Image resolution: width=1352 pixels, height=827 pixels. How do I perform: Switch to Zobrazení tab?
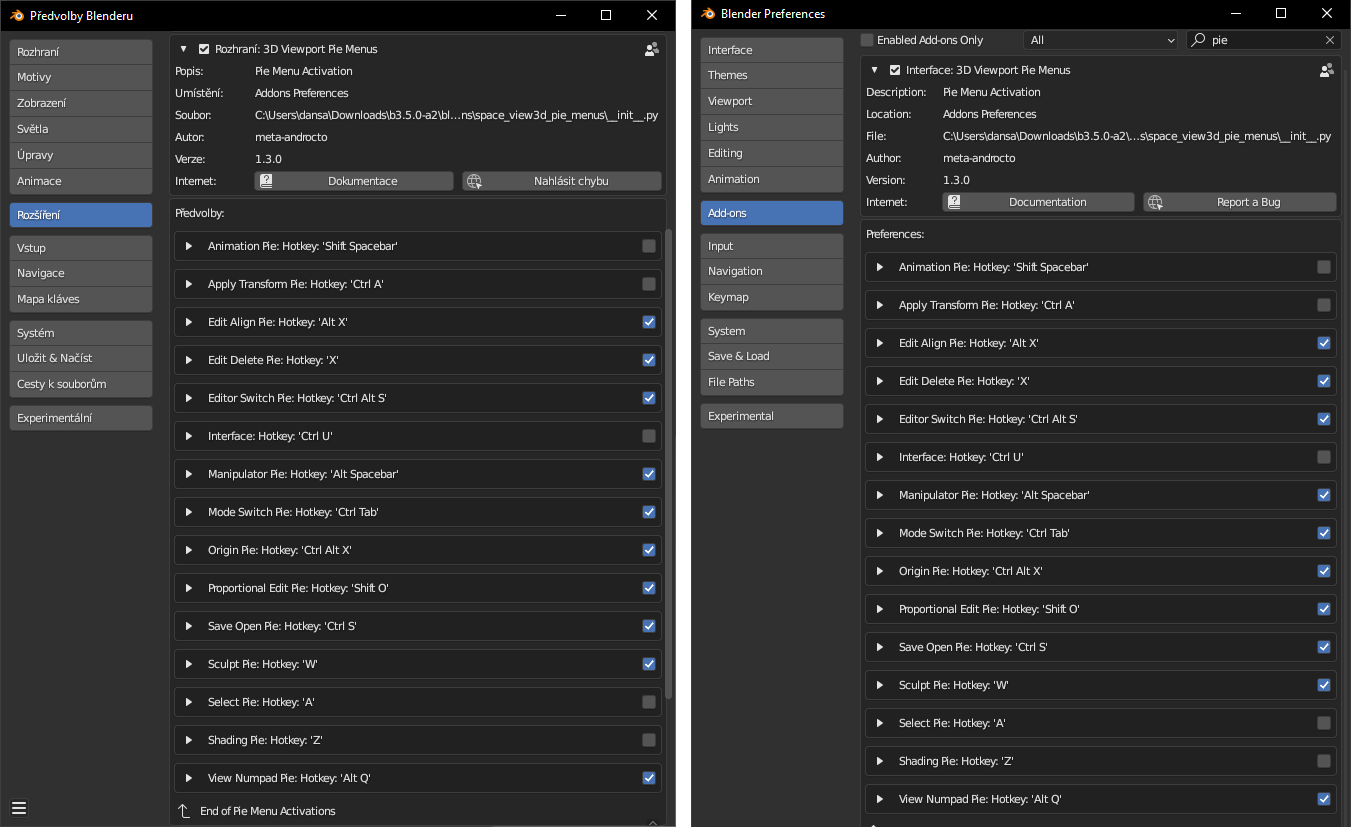point(81,103)
